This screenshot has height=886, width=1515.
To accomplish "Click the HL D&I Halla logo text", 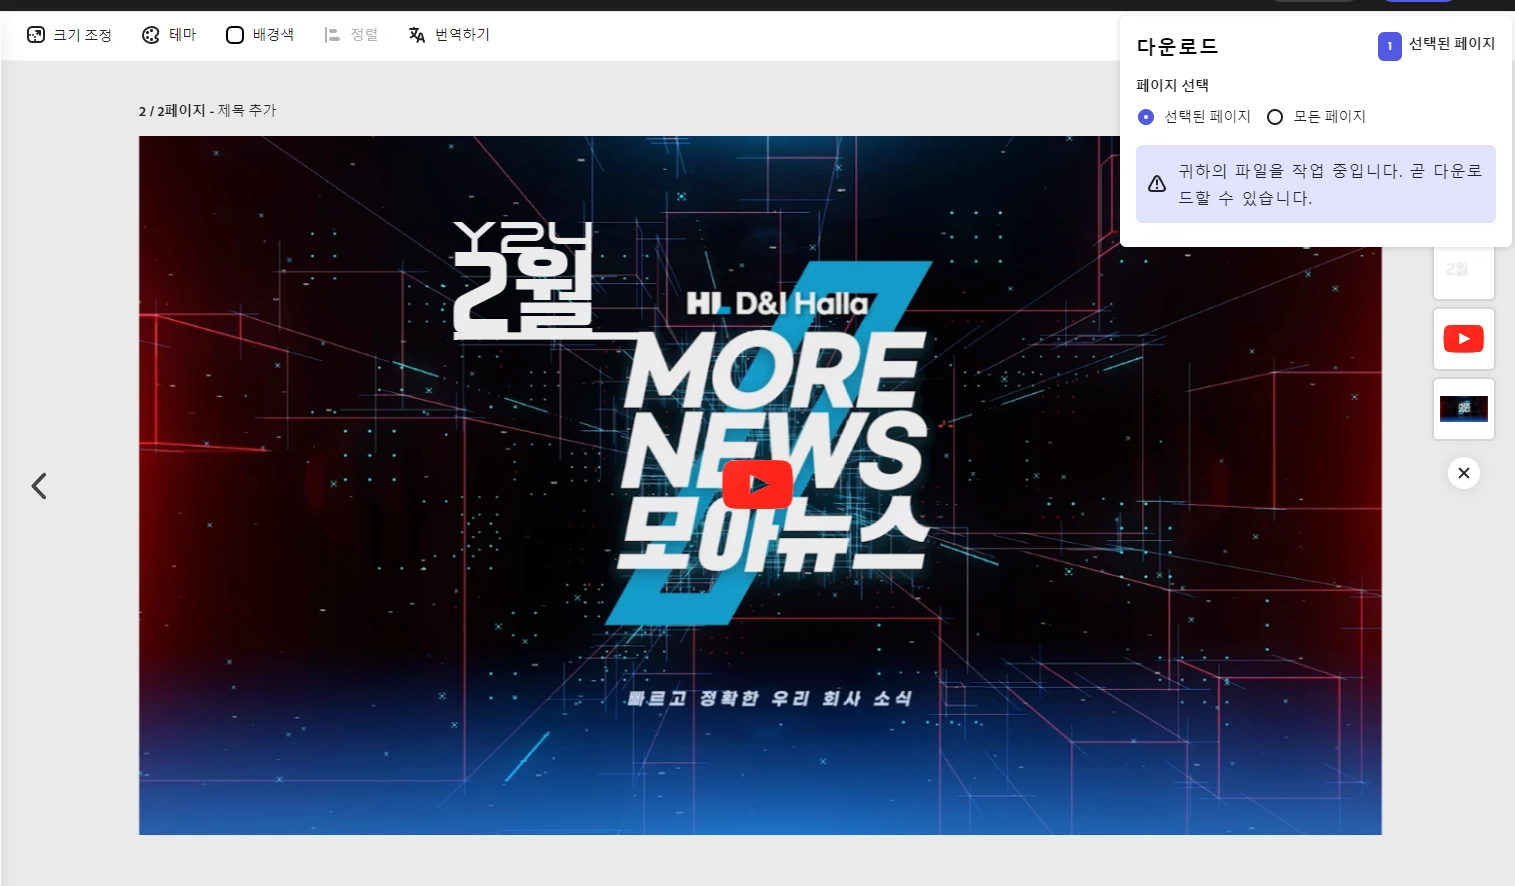I will coord(777,303).
